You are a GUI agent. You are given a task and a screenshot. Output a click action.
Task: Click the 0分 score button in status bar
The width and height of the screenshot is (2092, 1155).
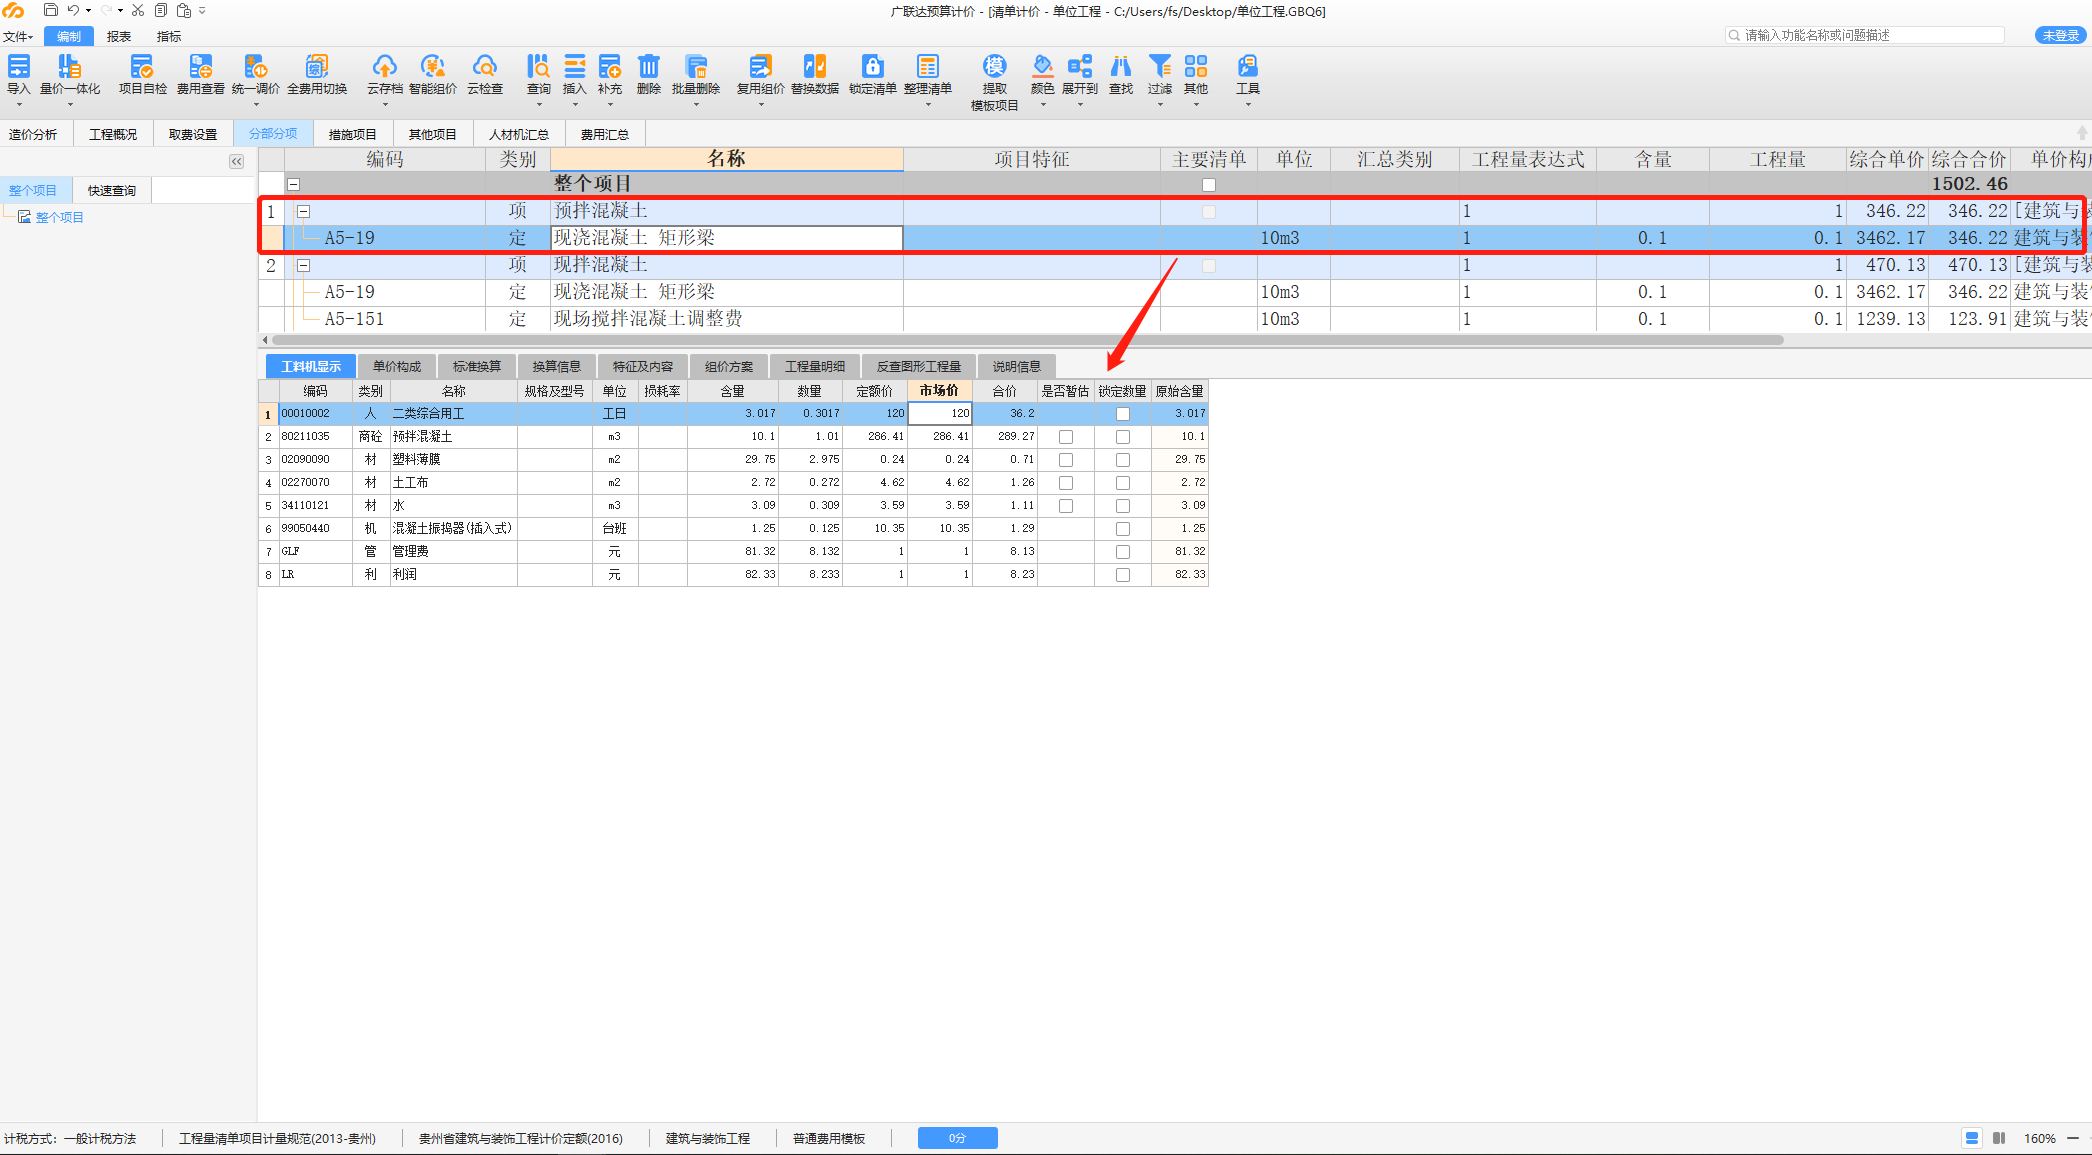click(x=957, y=1138)
